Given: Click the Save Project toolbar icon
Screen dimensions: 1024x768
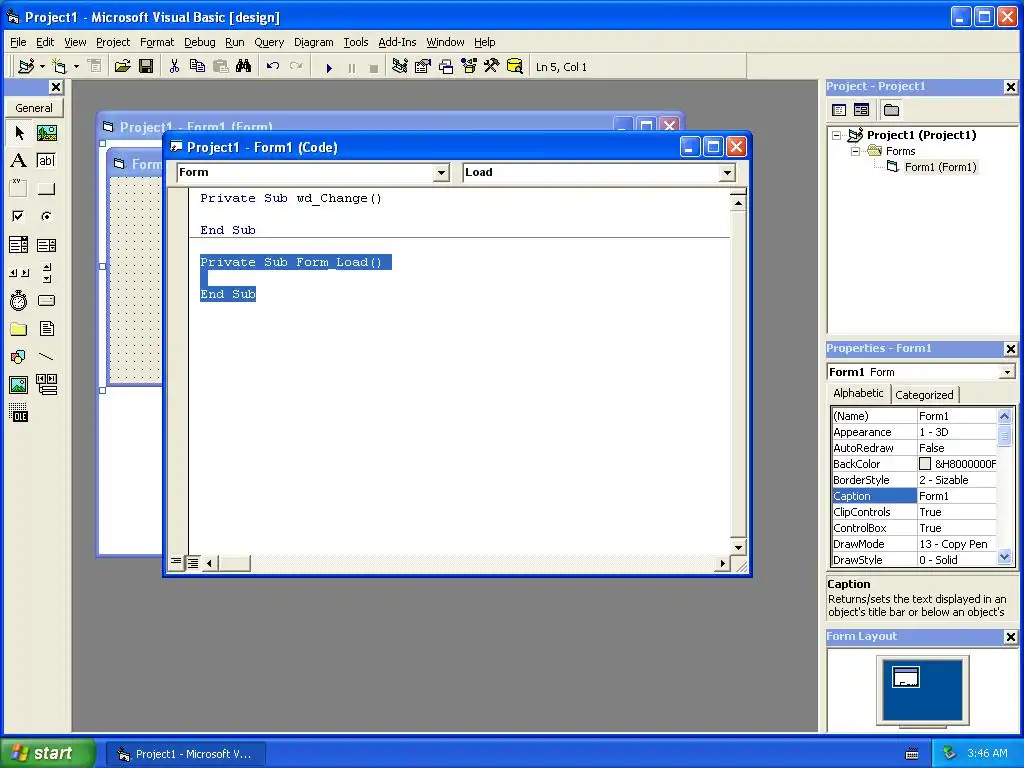Looking at the screenshot, I should tap(146, 66).
